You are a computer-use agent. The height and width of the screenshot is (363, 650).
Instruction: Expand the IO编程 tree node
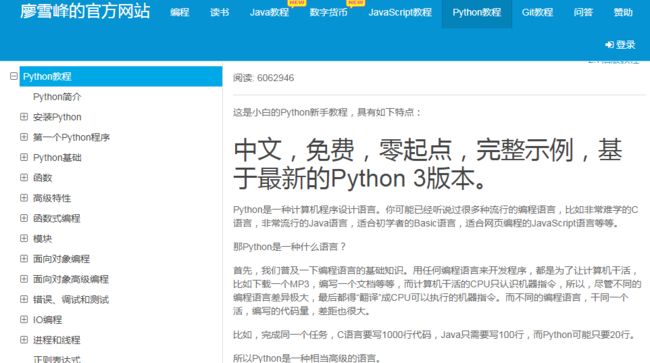(24, 319)
